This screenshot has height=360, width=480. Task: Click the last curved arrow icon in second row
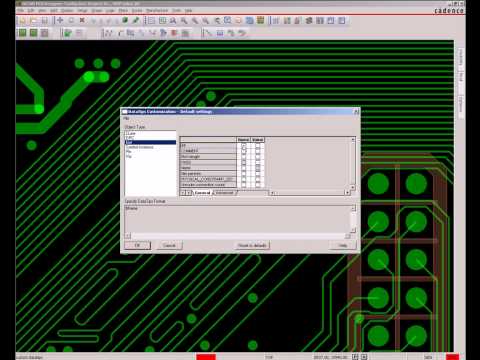242,33
